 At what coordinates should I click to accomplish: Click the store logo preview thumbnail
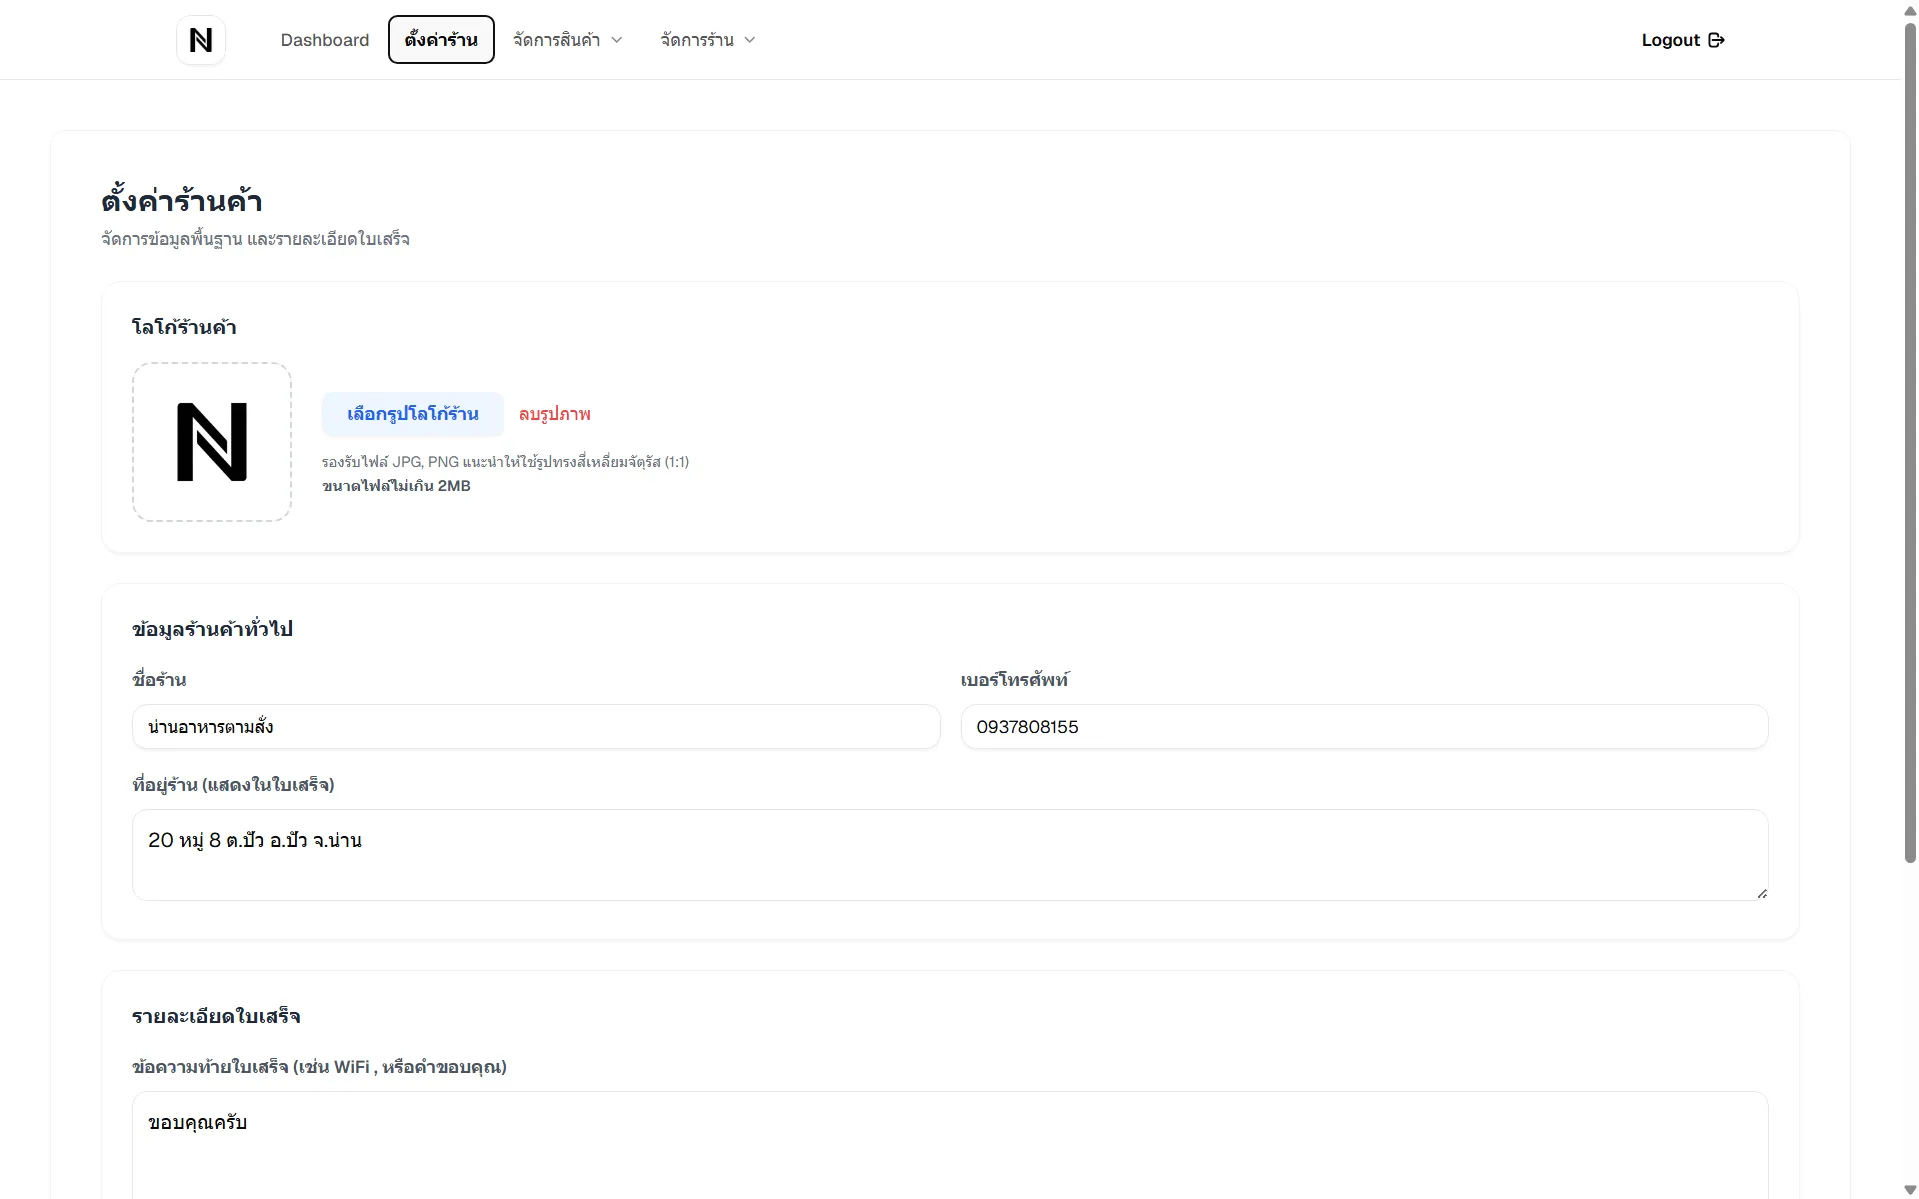[x=212, y=442]
